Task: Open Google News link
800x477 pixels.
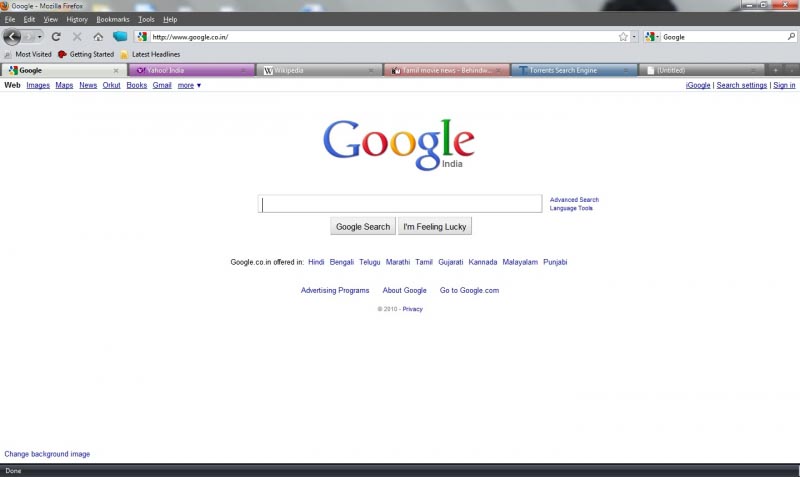Action: 88,85
